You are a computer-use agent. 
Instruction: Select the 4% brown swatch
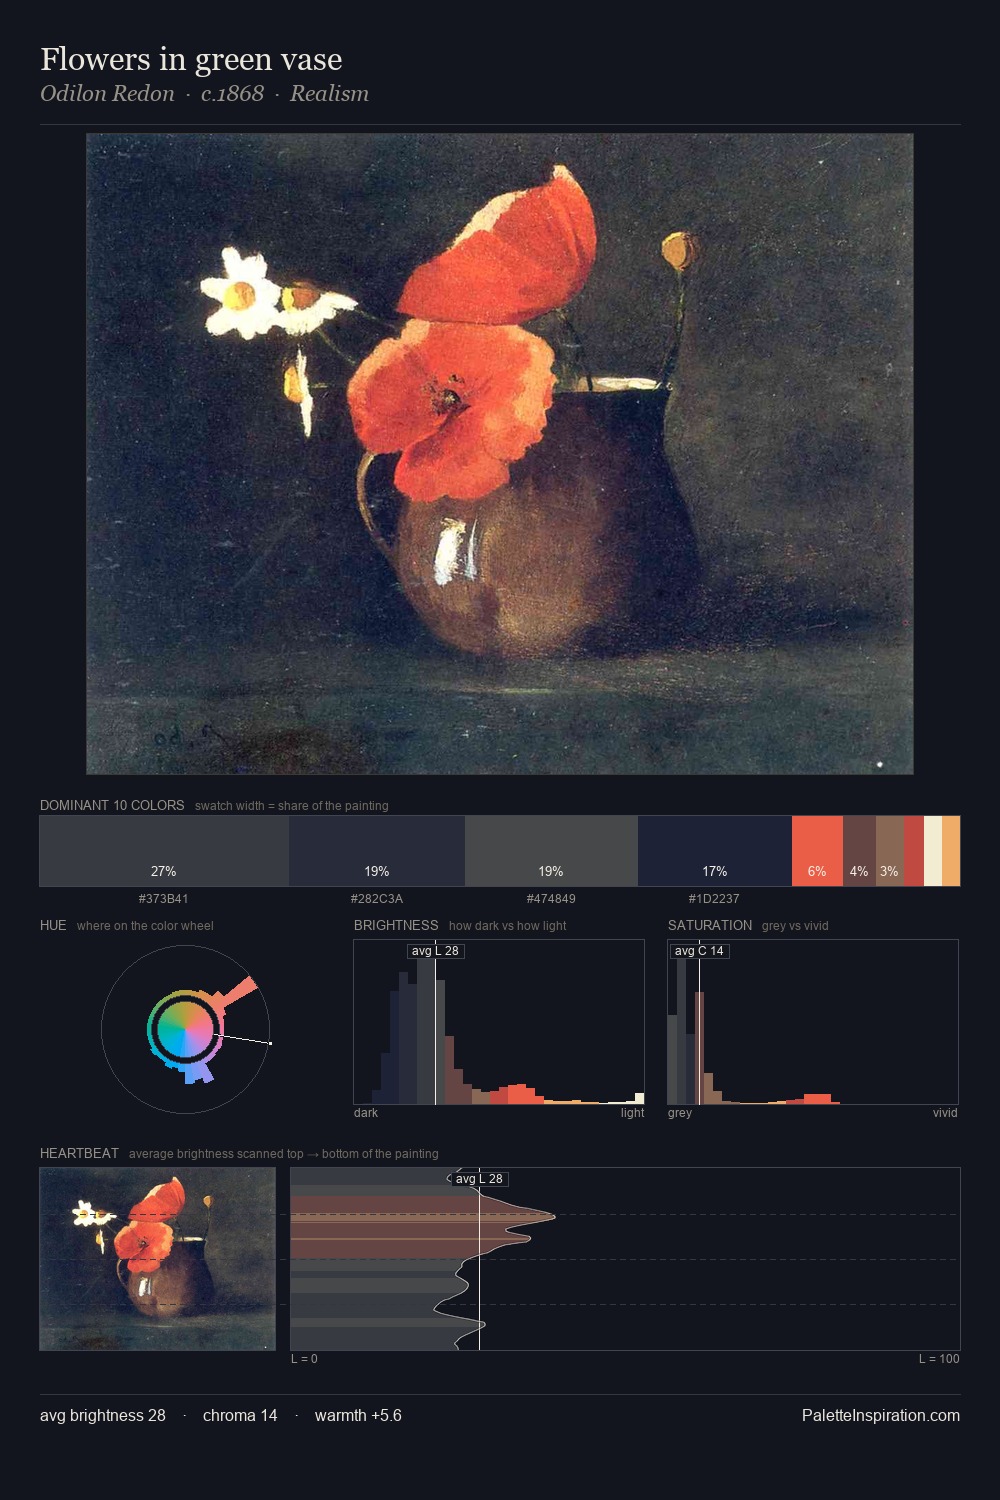859,851
